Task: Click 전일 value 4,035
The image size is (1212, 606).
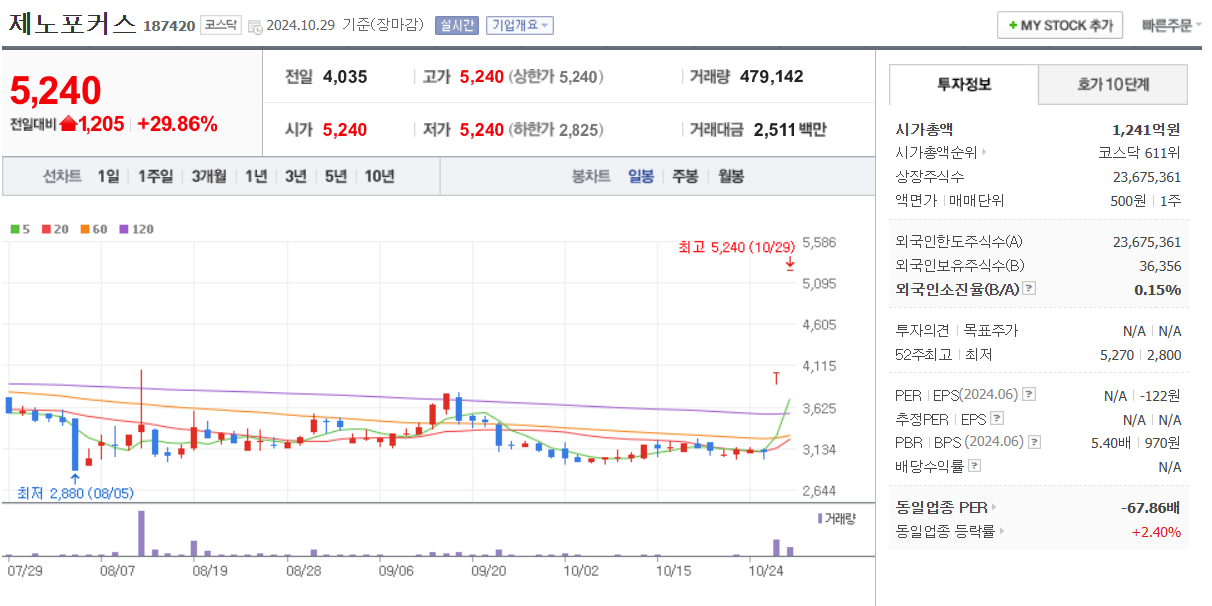Action: 346,76
